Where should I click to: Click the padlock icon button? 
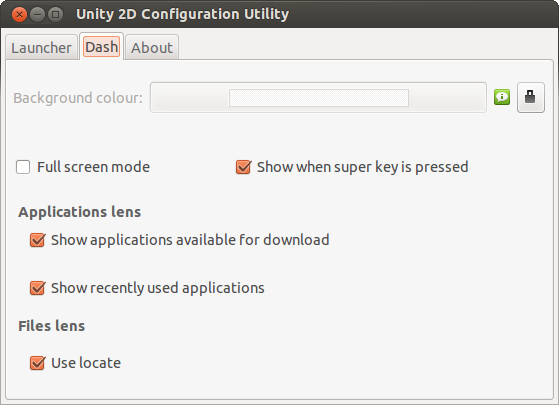(531, 97)
